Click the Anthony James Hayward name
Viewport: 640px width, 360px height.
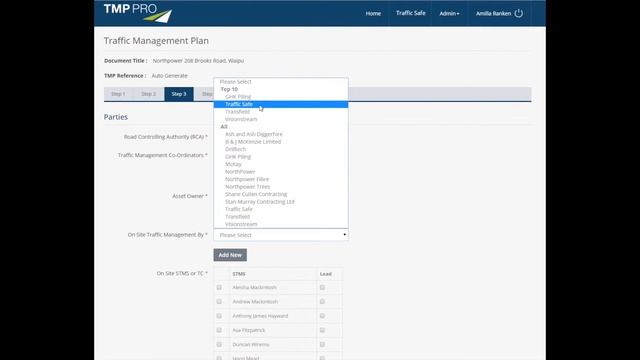click(260, 316)
